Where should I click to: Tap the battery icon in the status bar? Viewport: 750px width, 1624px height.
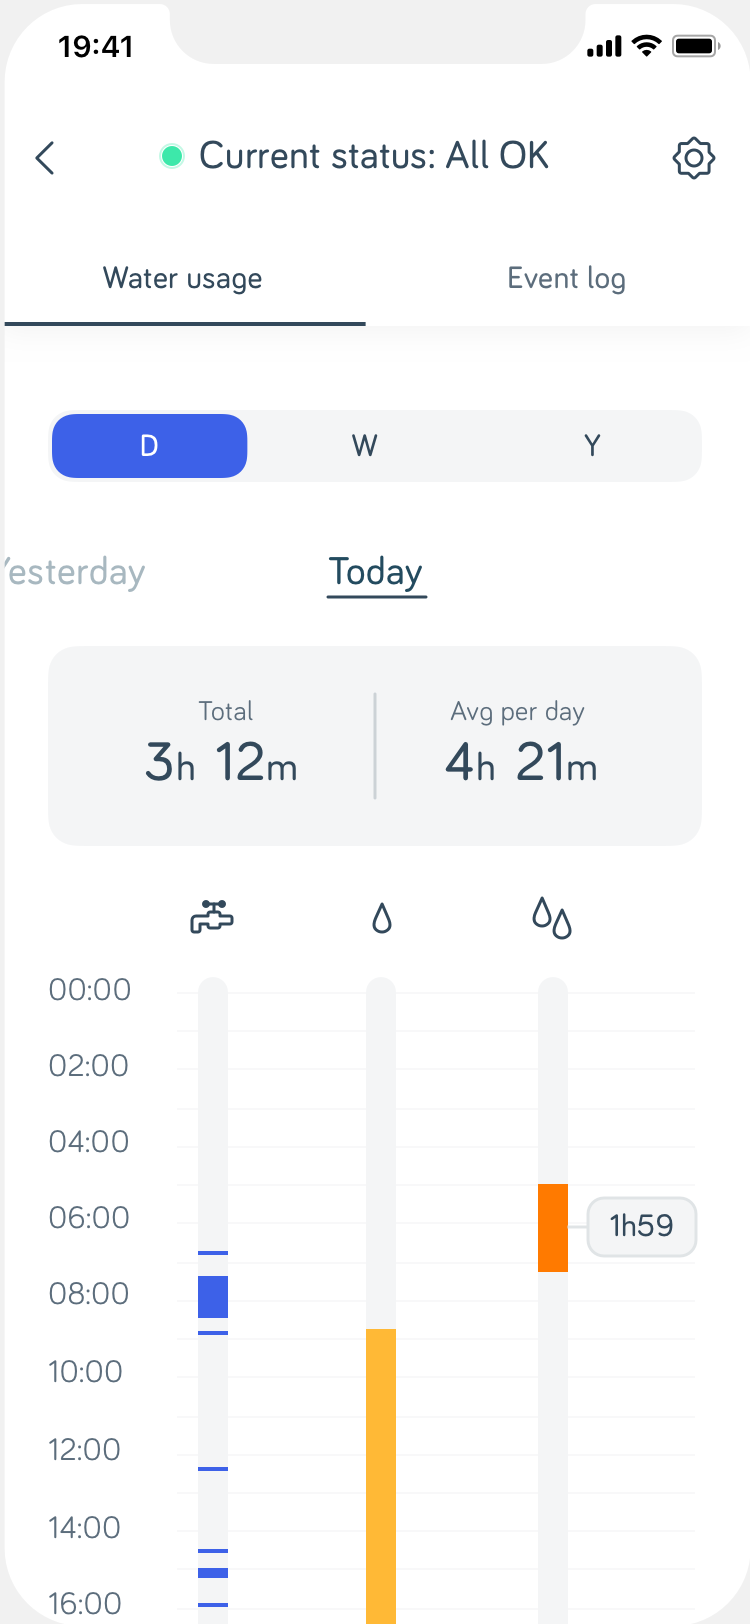[696, 46]
